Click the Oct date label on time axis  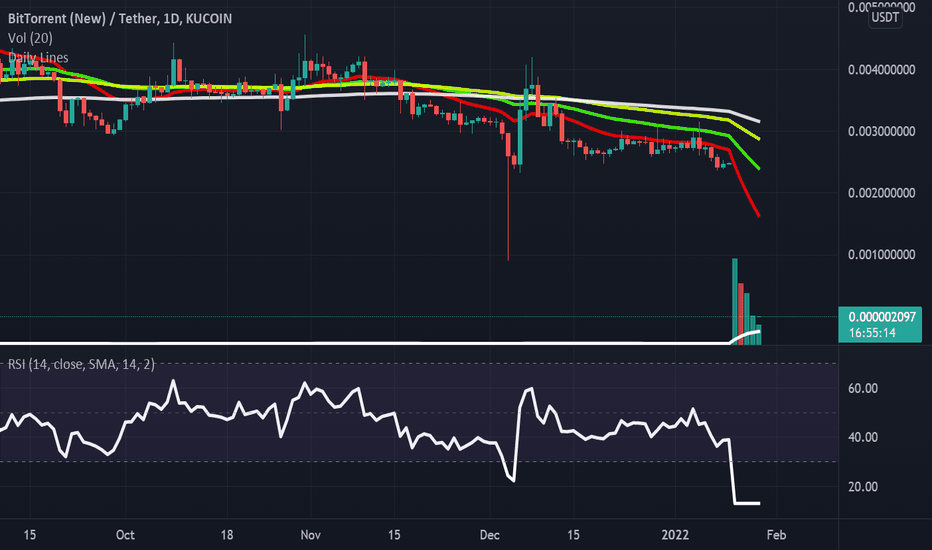[125, 535]
